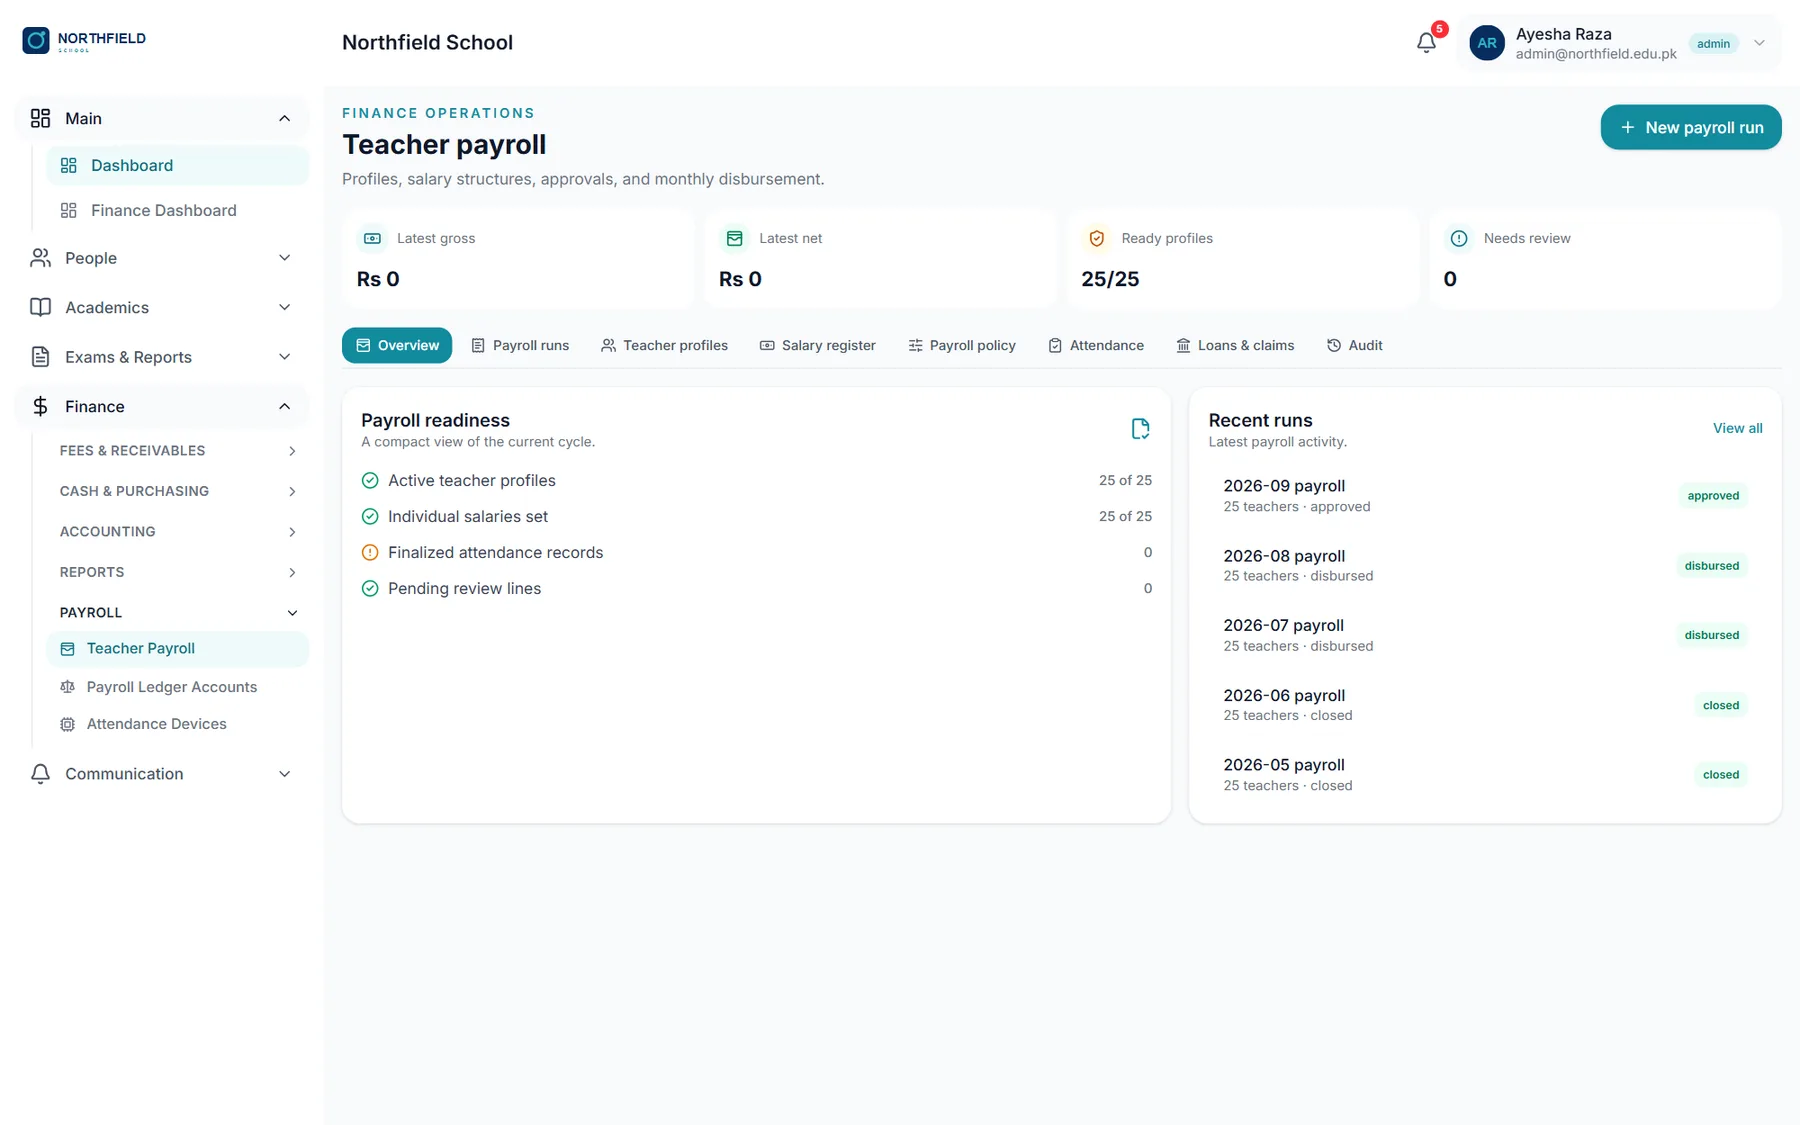The width and height of the screenshot is (1800, 1125).
Task: Click the Needs review alert icon
Action: (x=1459, y=238)
